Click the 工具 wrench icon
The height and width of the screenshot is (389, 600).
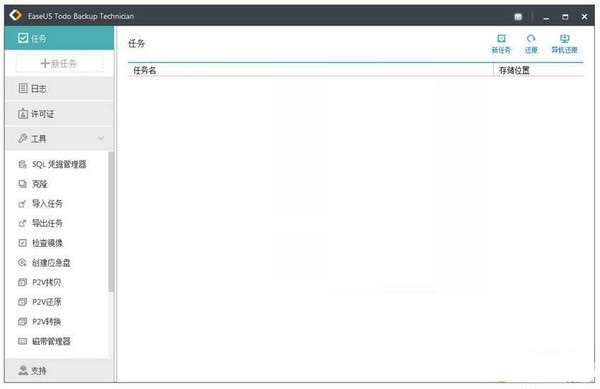[23, 138]
